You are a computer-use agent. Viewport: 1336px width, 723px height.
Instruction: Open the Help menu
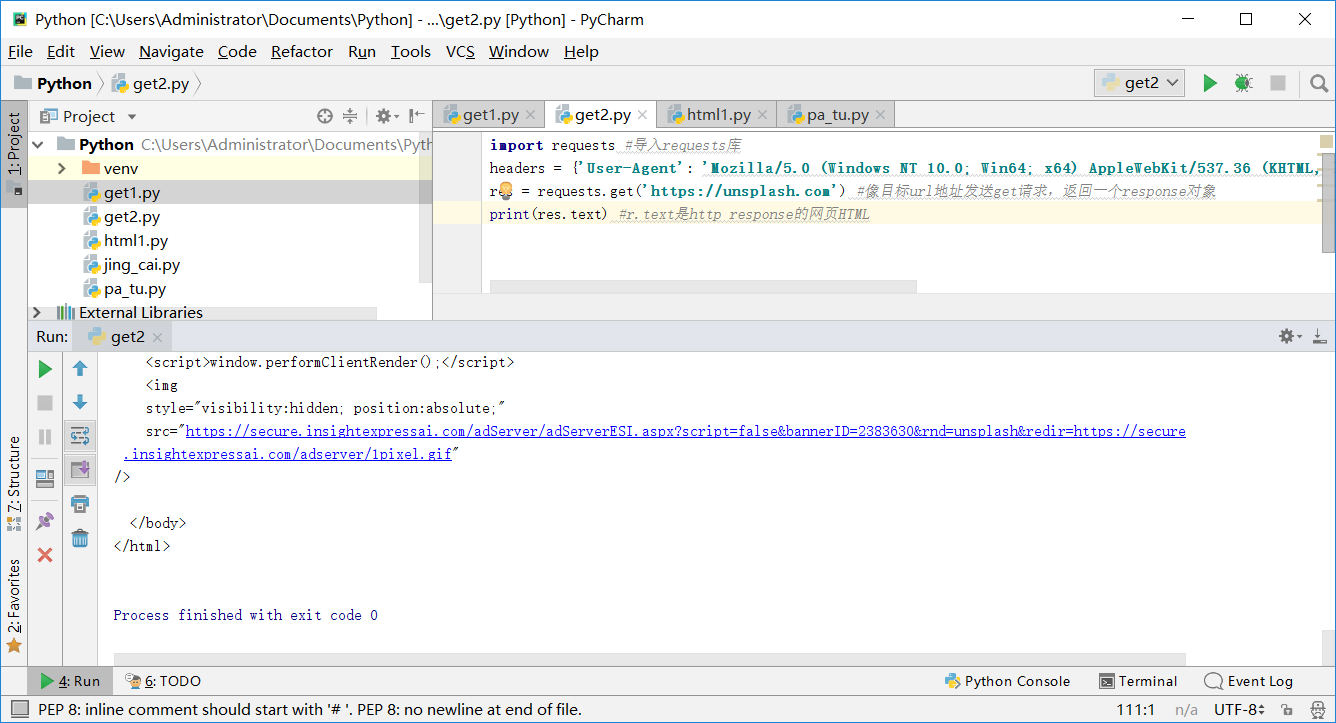pyautogui.click(x=581, y=51)
